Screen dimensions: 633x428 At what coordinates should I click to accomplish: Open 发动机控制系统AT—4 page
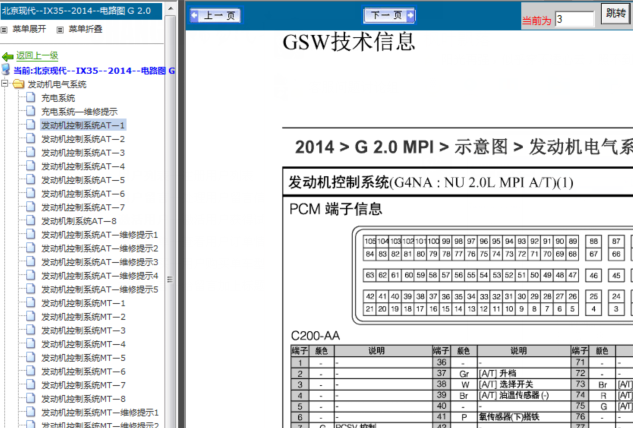pos(83,166)
